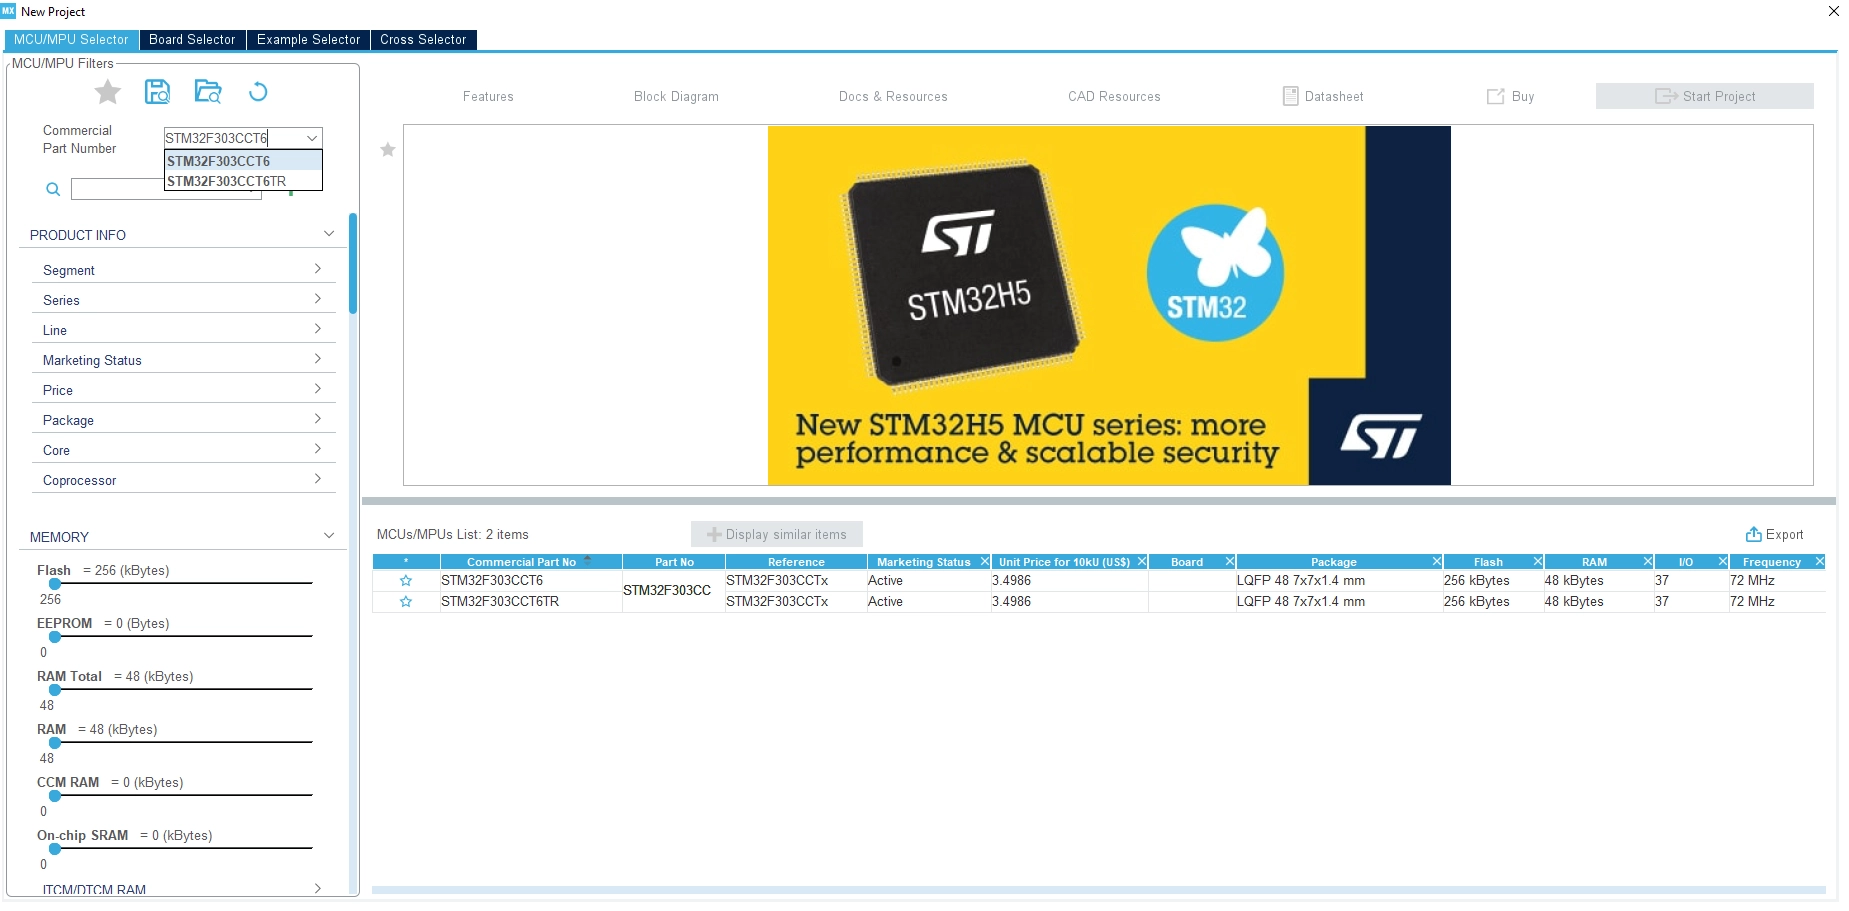Load a saved search with the folder icon

pyautogui.click(x=208, y=92)
